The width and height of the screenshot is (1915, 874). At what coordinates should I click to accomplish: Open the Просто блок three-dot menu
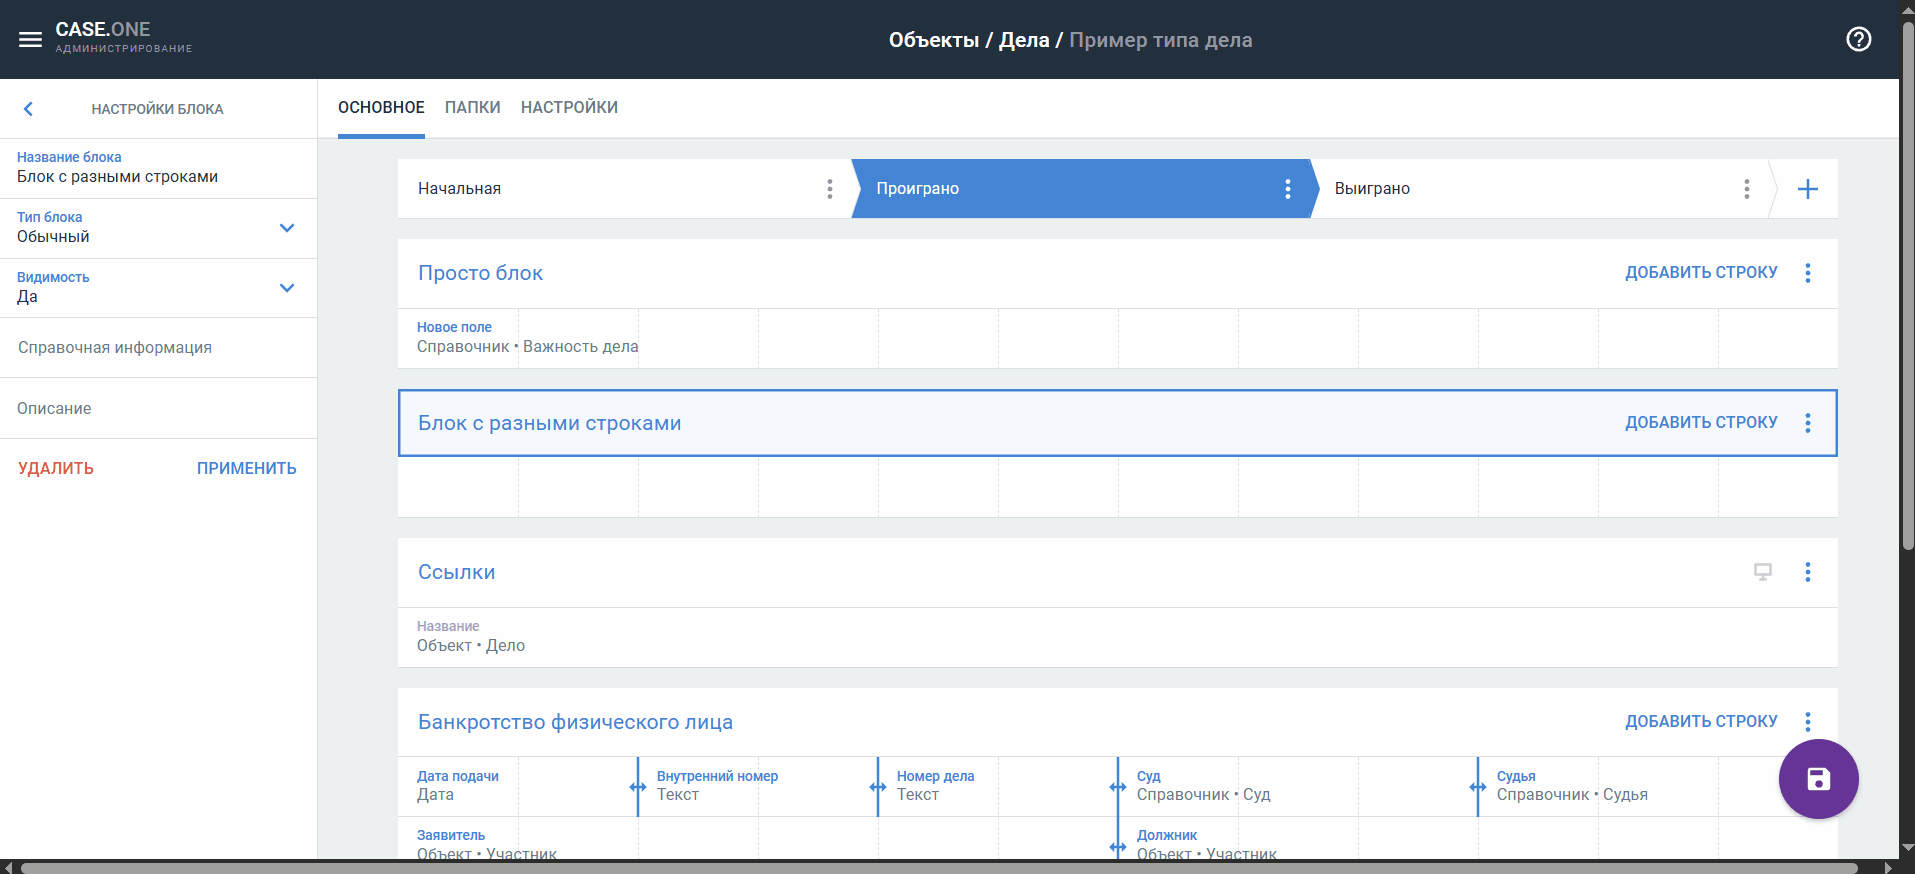click(x=1807, y=273)
